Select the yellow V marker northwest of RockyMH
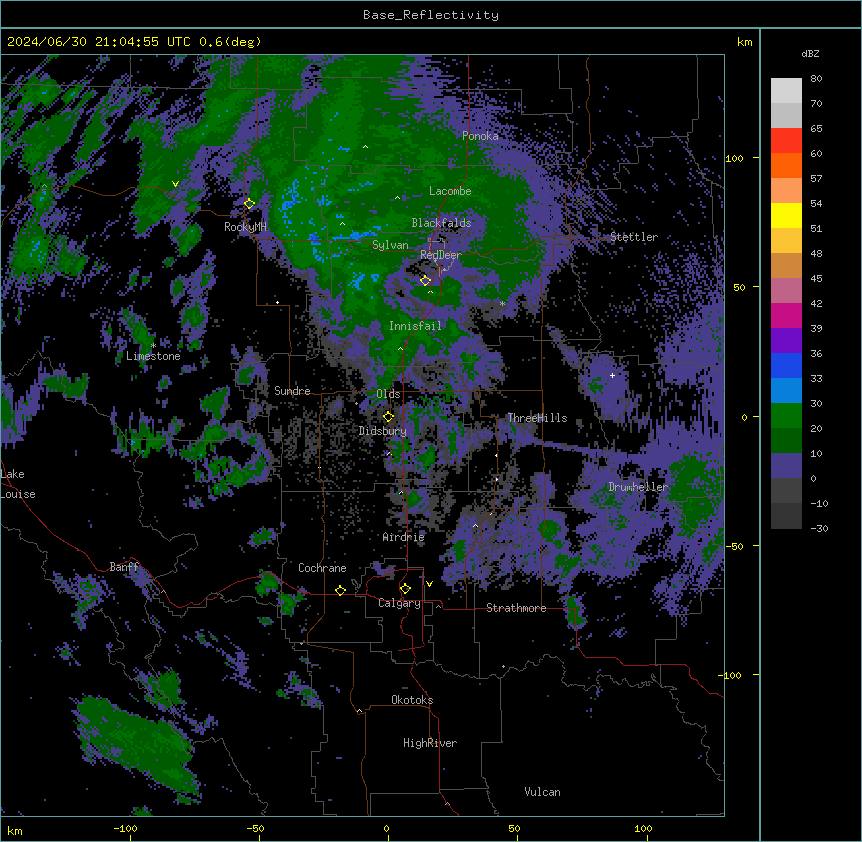The image size is (862, 842). 175,184
